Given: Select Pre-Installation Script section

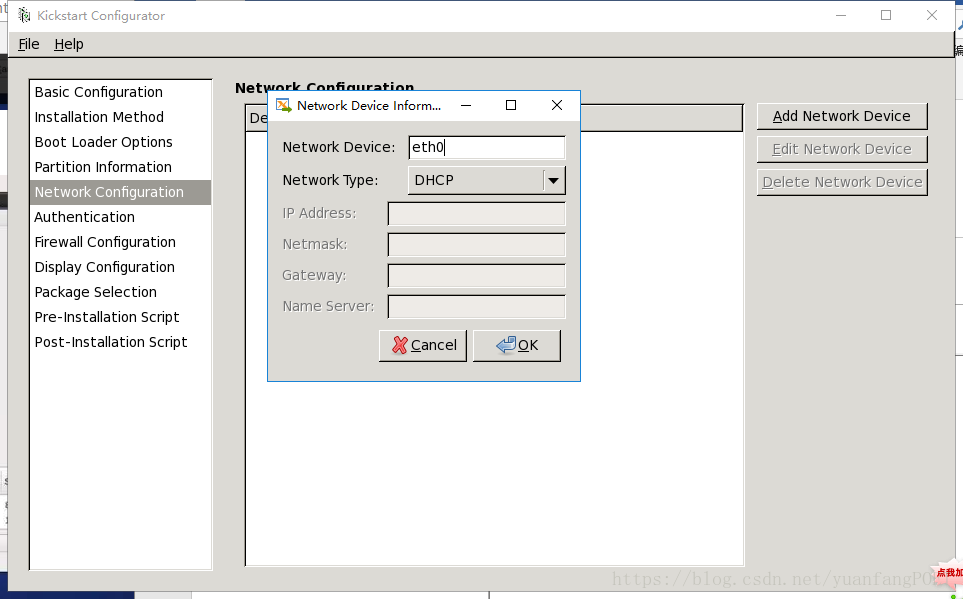Looking at the screenshot, I should tap(120, 317).
